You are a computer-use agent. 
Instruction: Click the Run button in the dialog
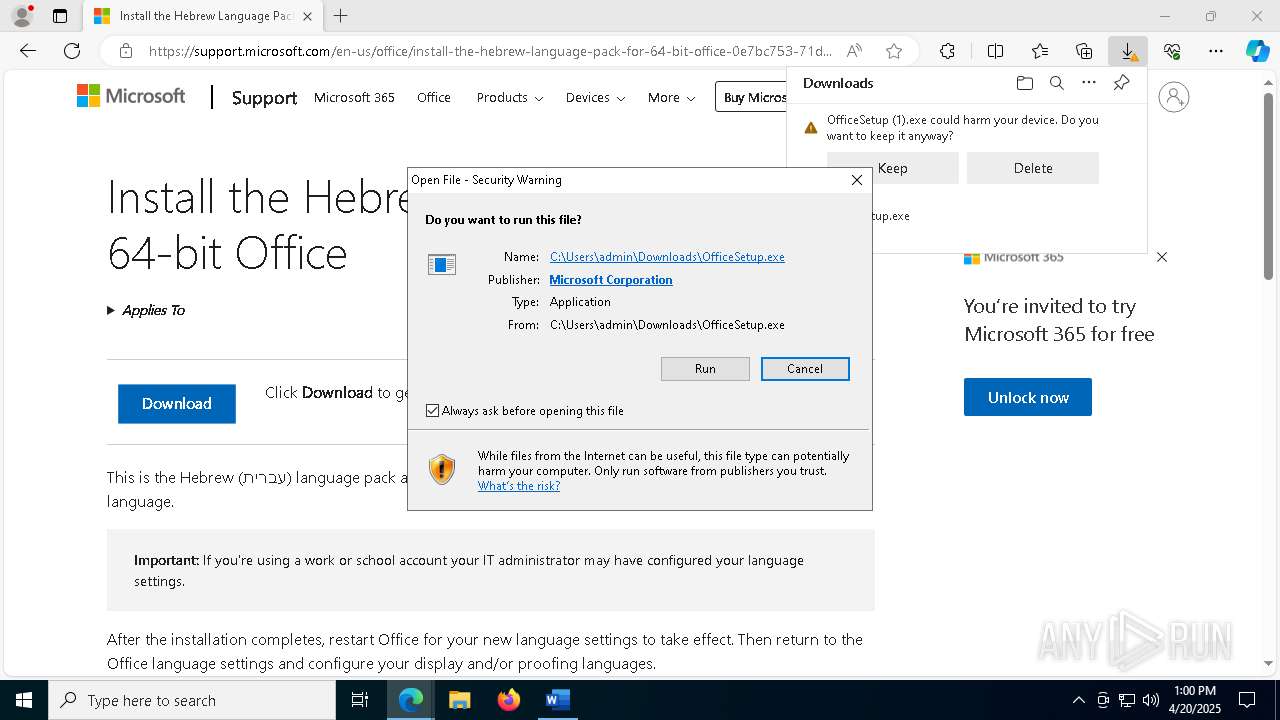pos(705,369)
